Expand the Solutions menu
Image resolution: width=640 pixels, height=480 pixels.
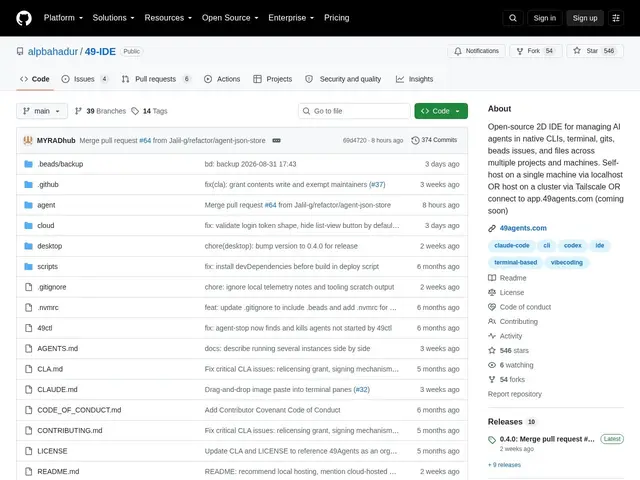[x=113, y=18]
